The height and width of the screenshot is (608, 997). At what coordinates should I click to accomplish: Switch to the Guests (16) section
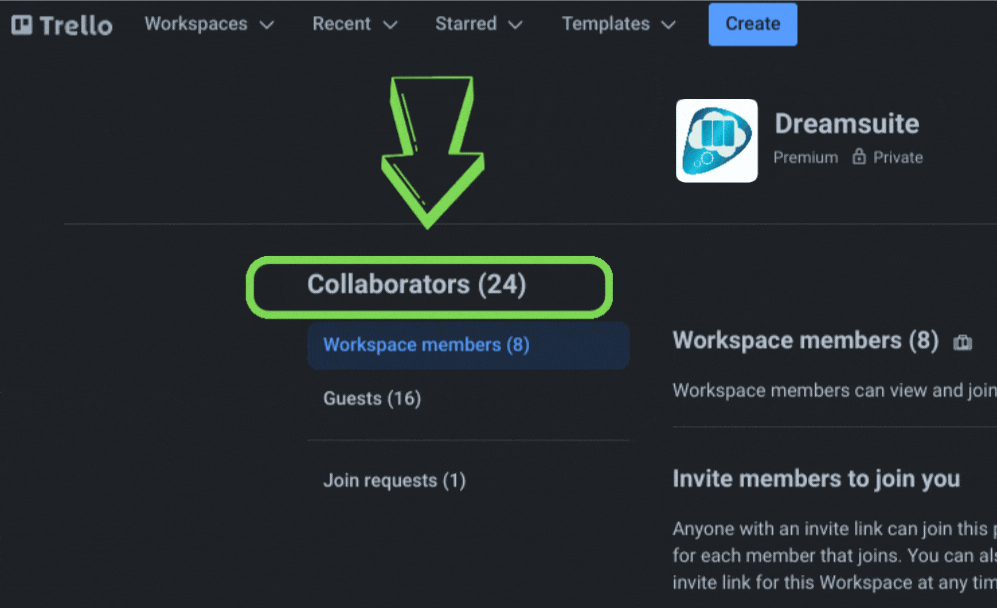pos(372,398)
